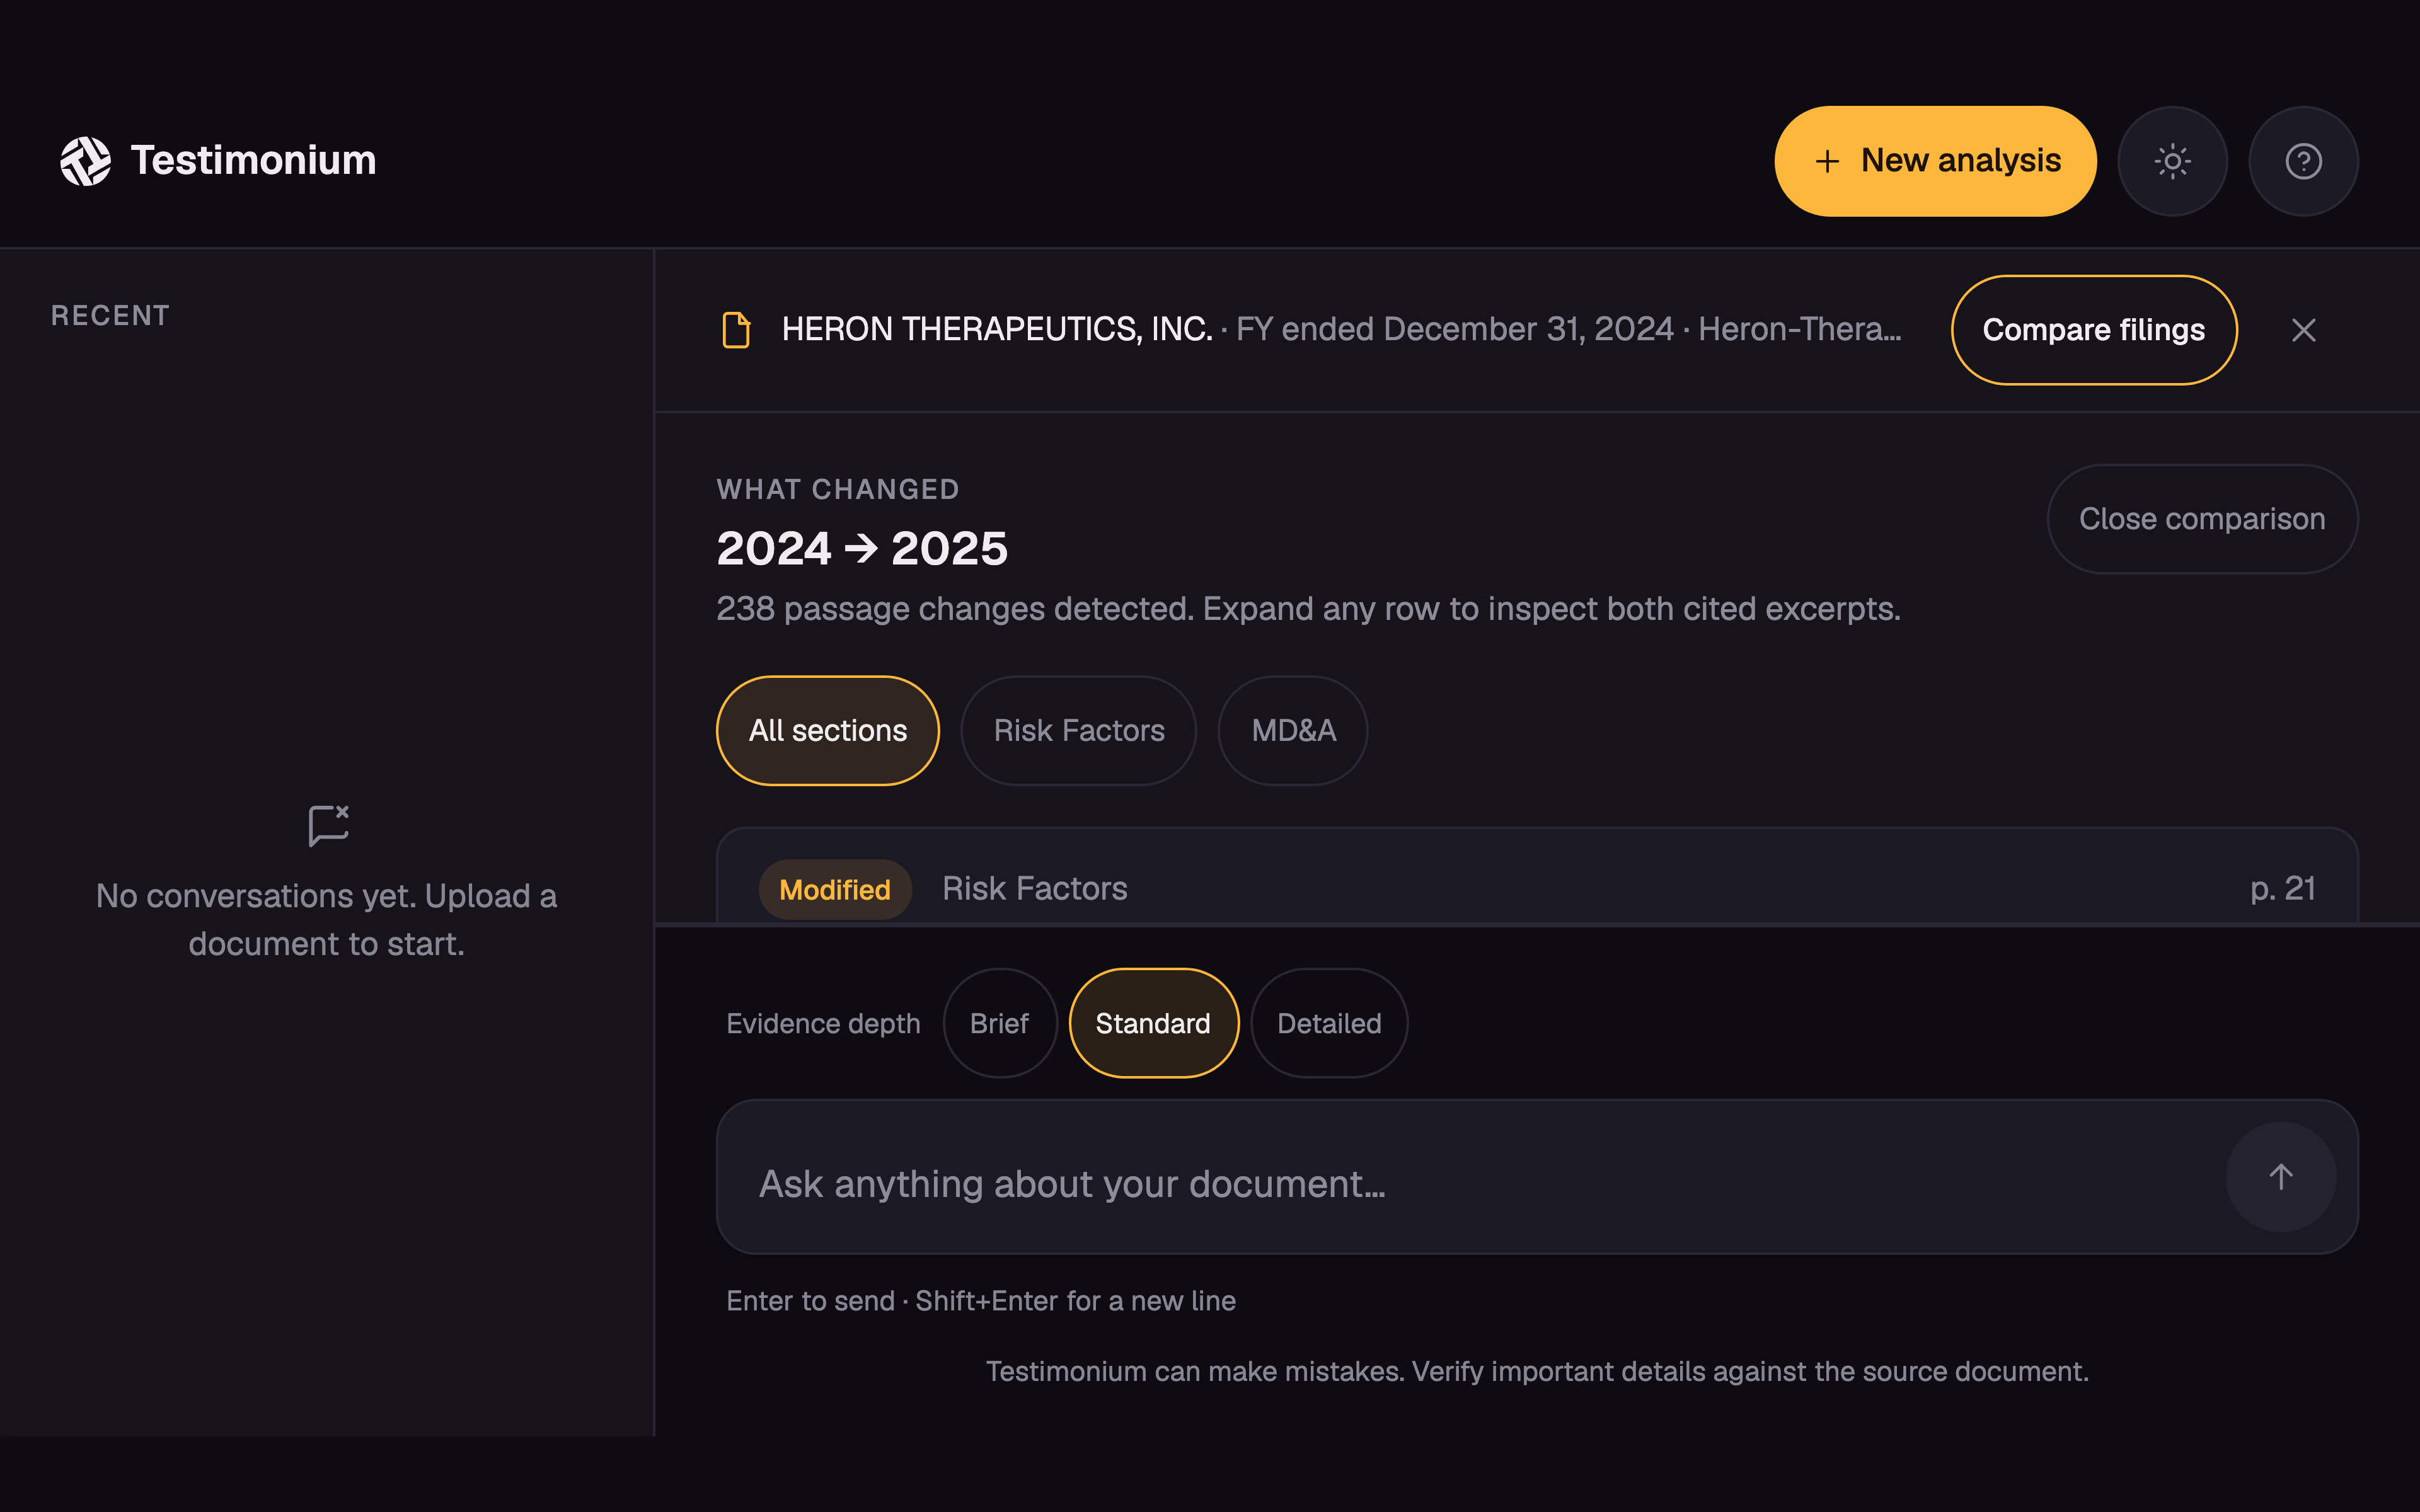The width and height of the screenshot is (2420, 1512).
Task: Click the p. 21 page reference
Action: pyautogui.click(x=2282, y=888)
